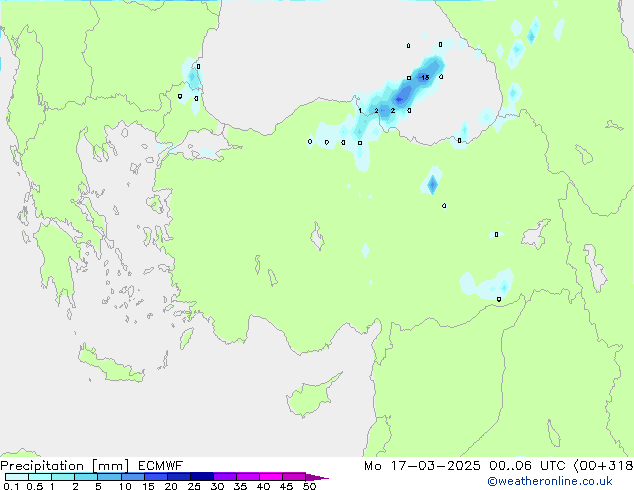This screenshot has width=634, height=490.
Task: Click the dark blue precipitation core over central Turkey
Action: coord(432,185)
